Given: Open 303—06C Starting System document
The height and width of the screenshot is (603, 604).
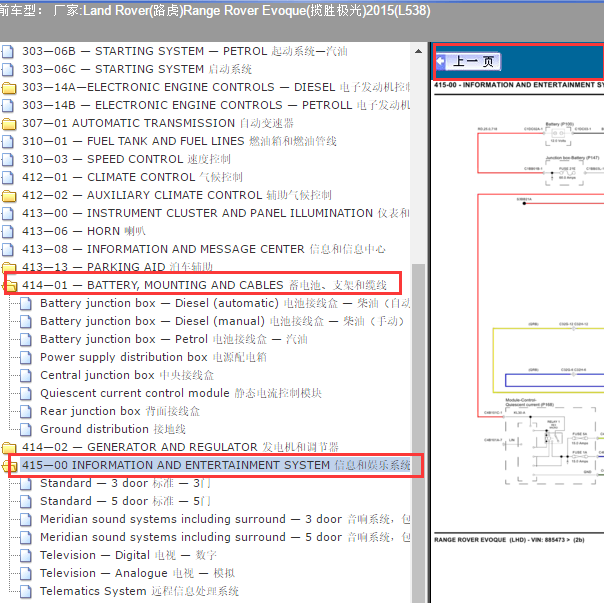Looking at the screenshot, I should click(137, 69).
